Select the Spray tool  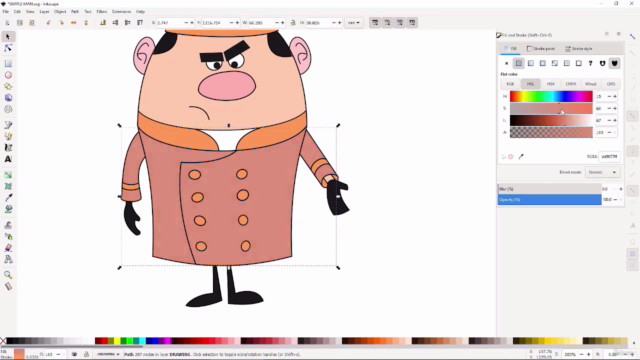8,236
